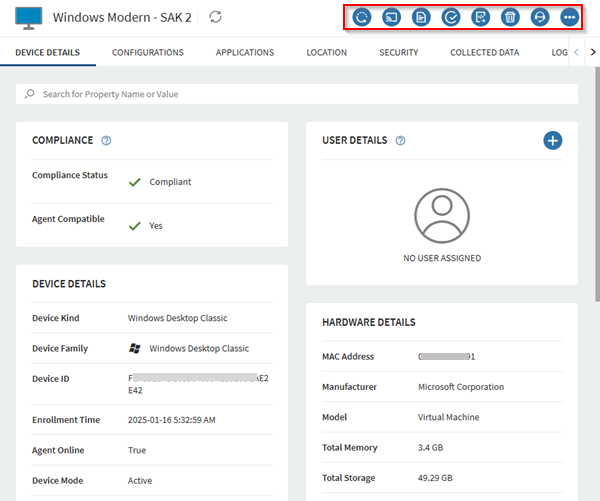Open the three-dots more actions menu
This screenshot has width=600, height=501.
click(570, 17)
